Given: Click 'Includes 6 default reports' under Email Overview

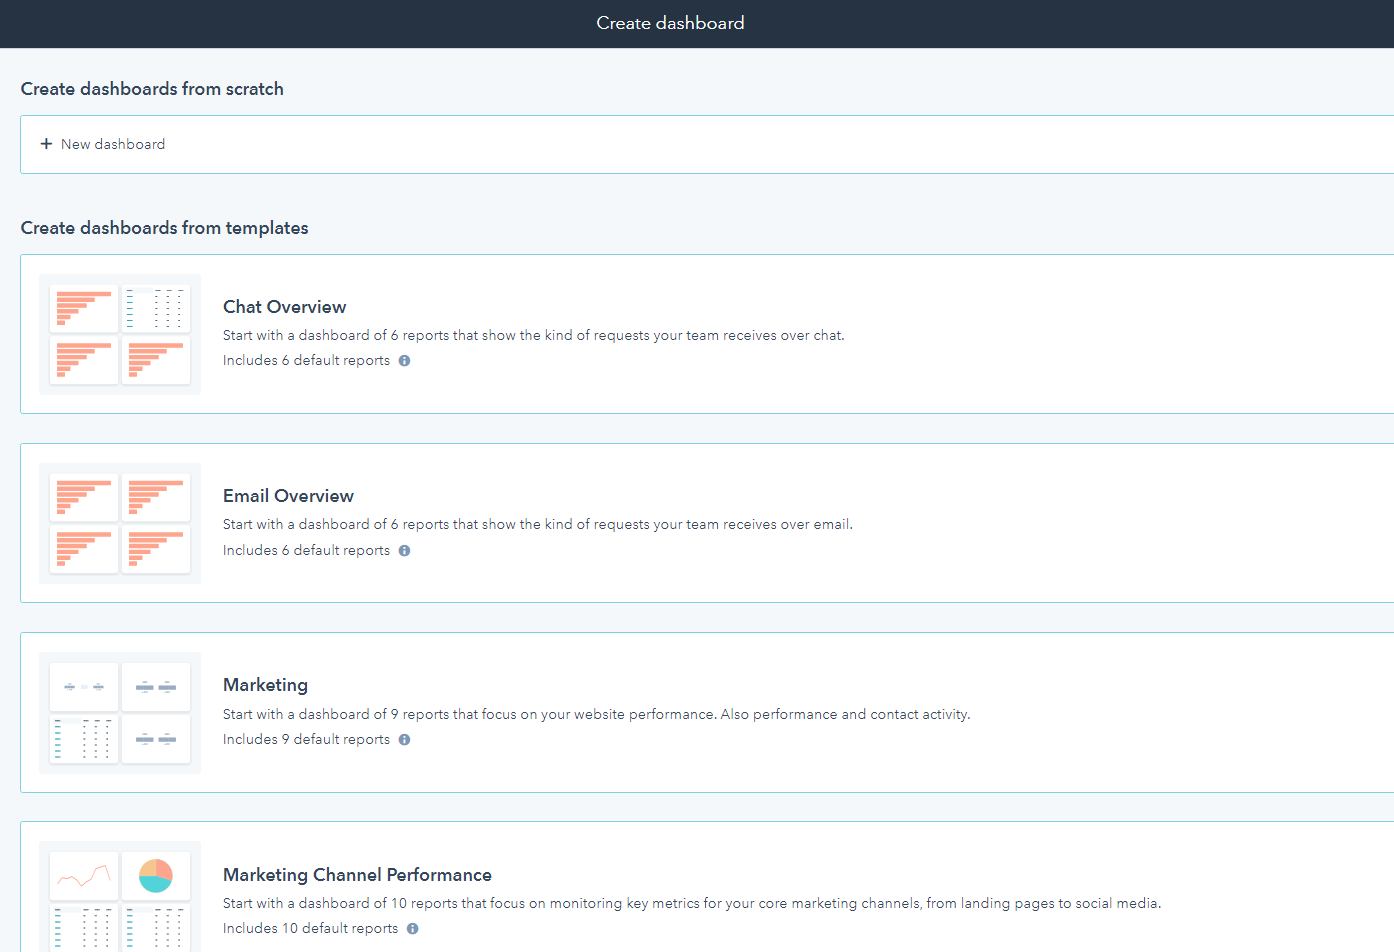Looking at the screenshot, I should 306,551.
